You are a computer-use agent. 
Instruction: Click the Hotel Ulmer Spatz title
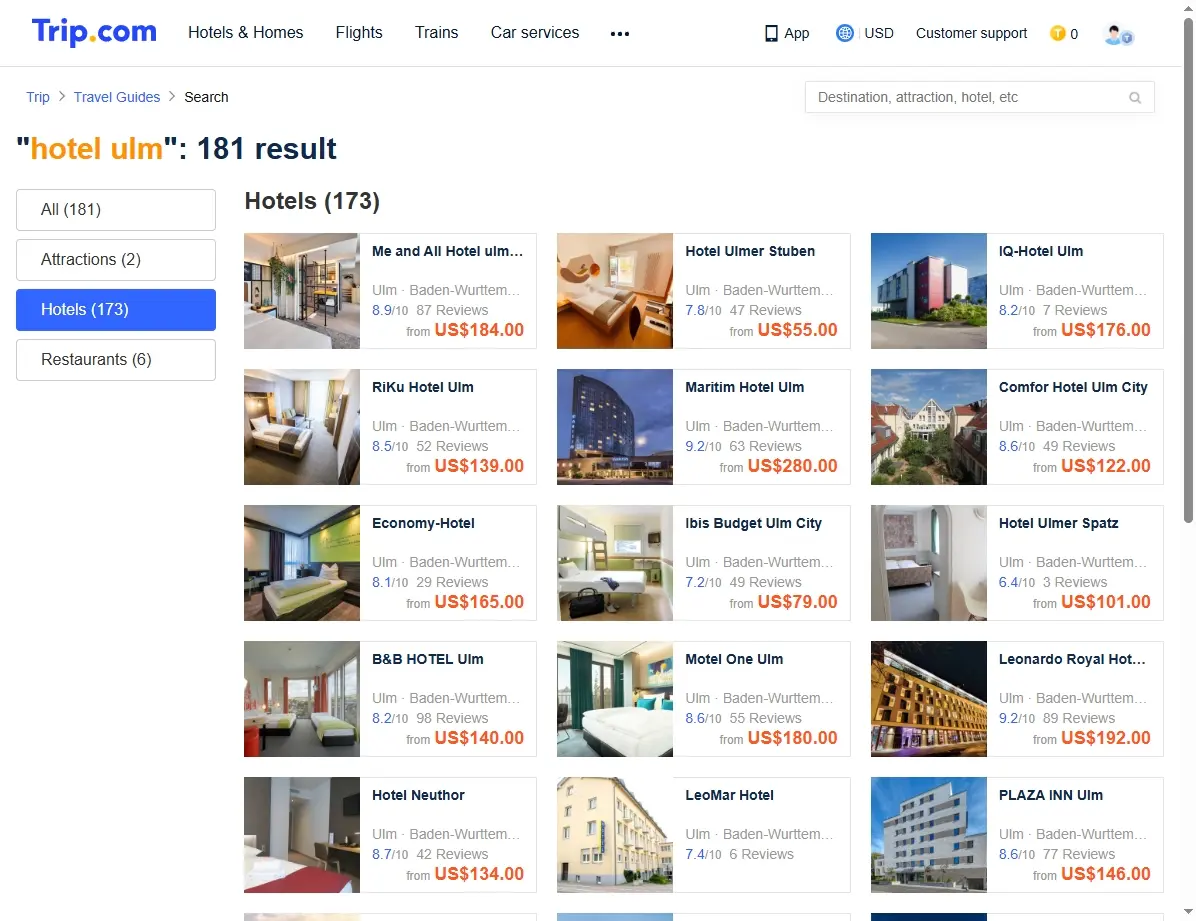coord(1058,523)
